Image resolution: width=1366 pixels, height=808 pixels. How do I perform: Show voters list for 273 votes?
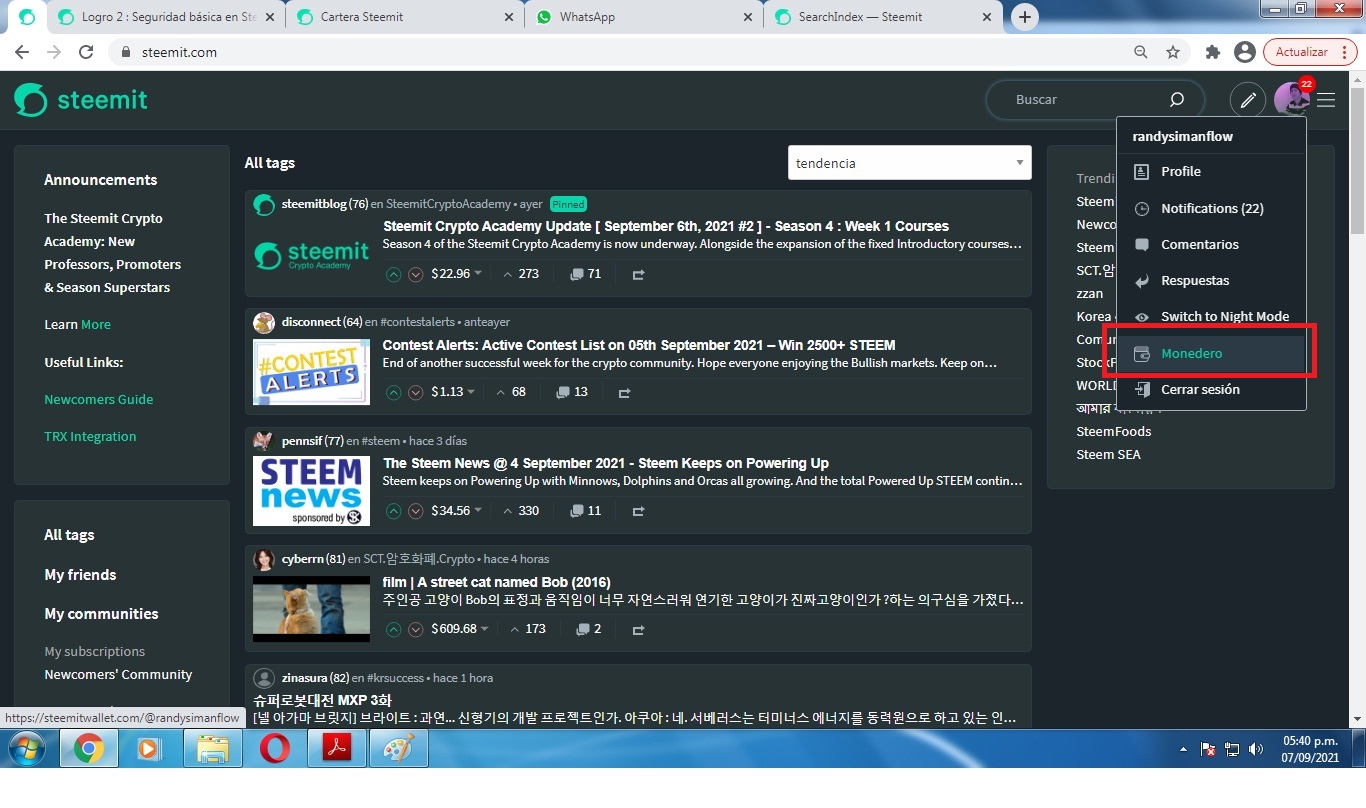520,274
